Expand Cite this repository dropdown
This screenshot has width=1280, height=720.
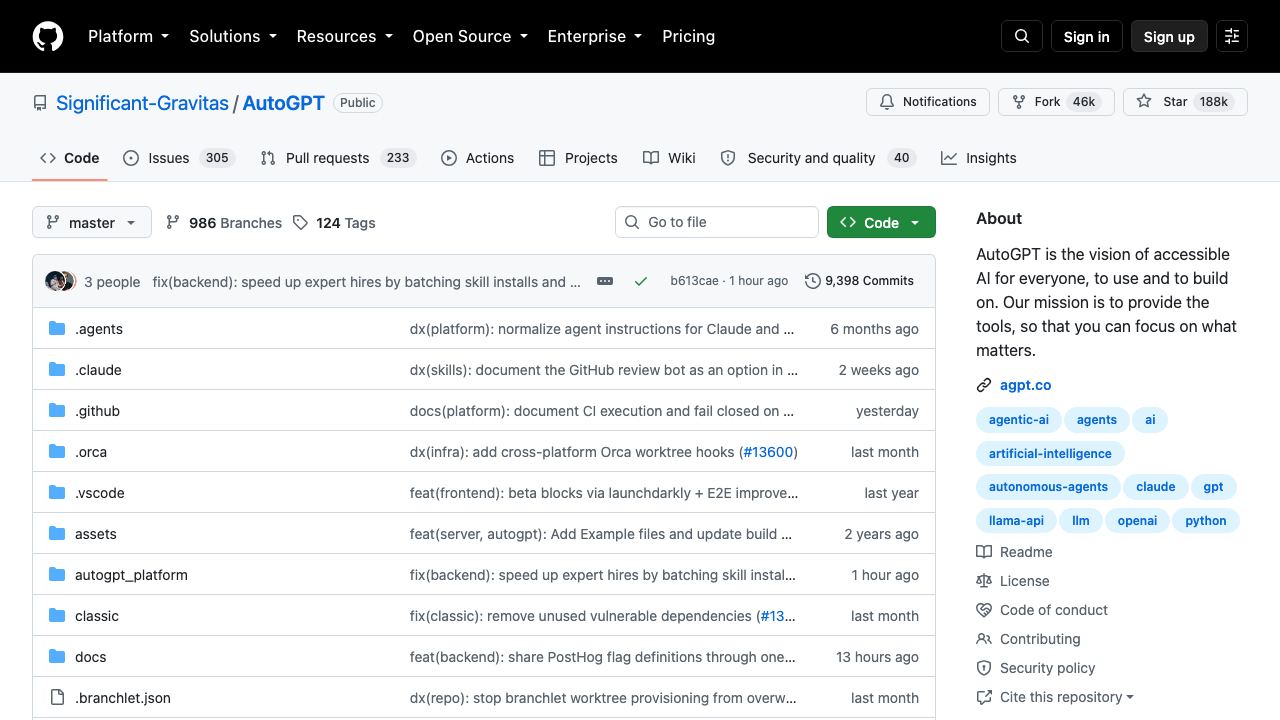coord(1055,697)
